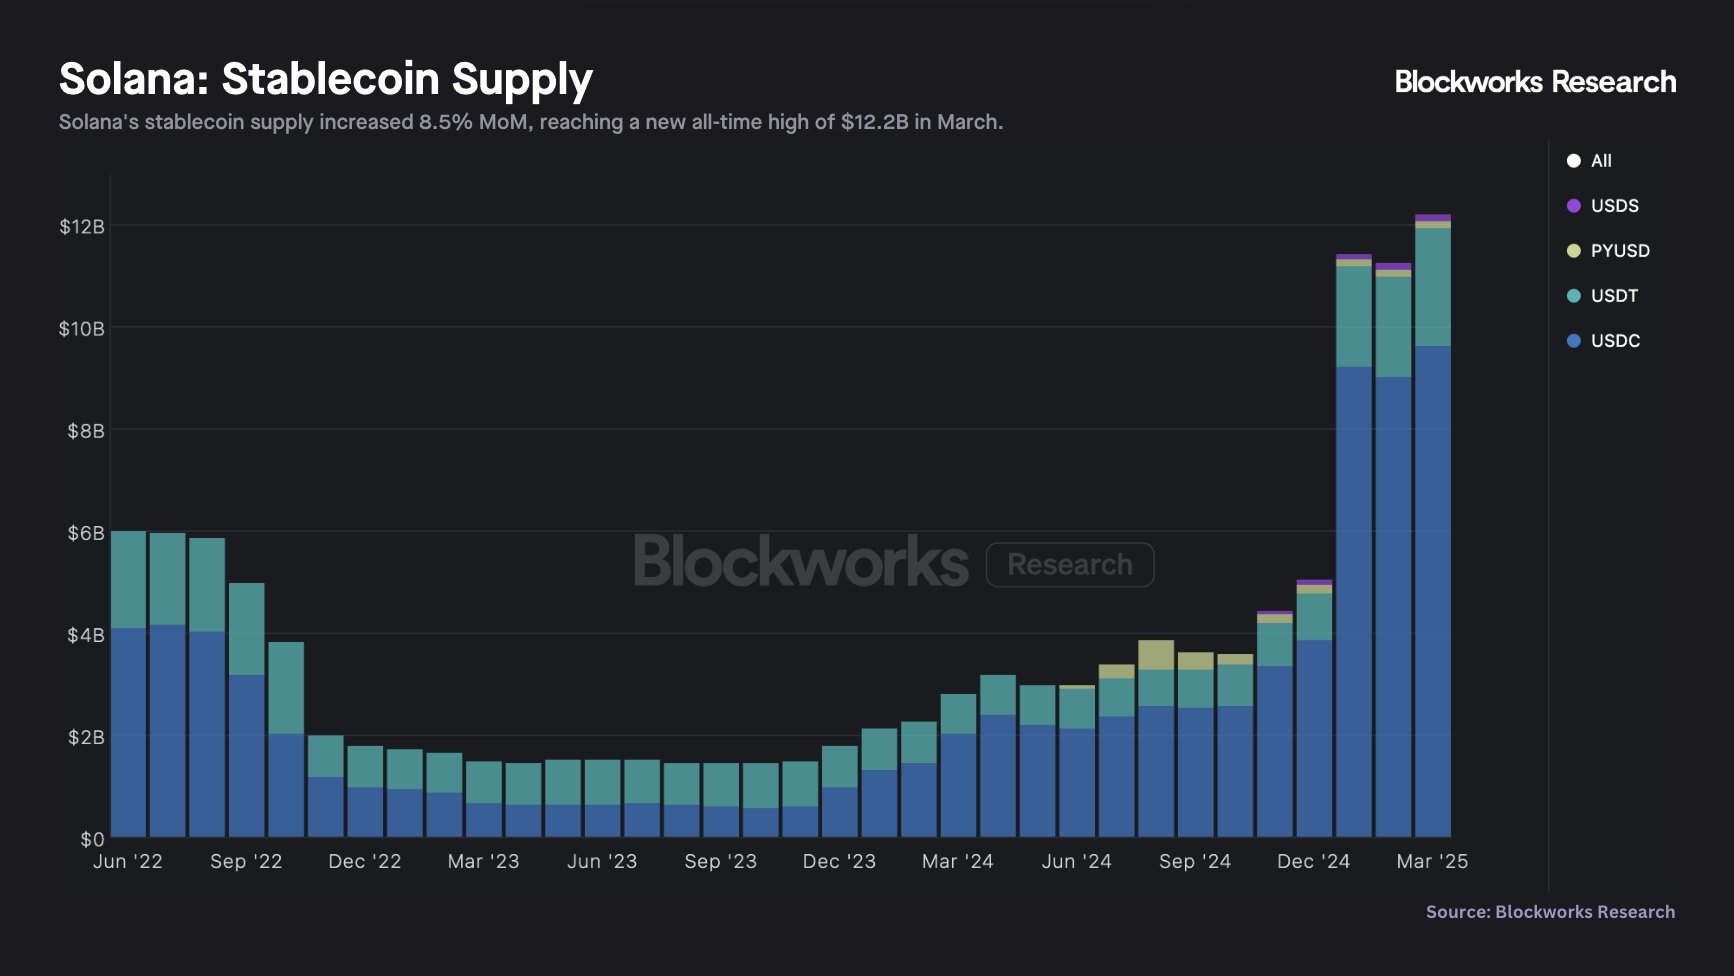Toggle the USDT series legend label

point(1614,296)
